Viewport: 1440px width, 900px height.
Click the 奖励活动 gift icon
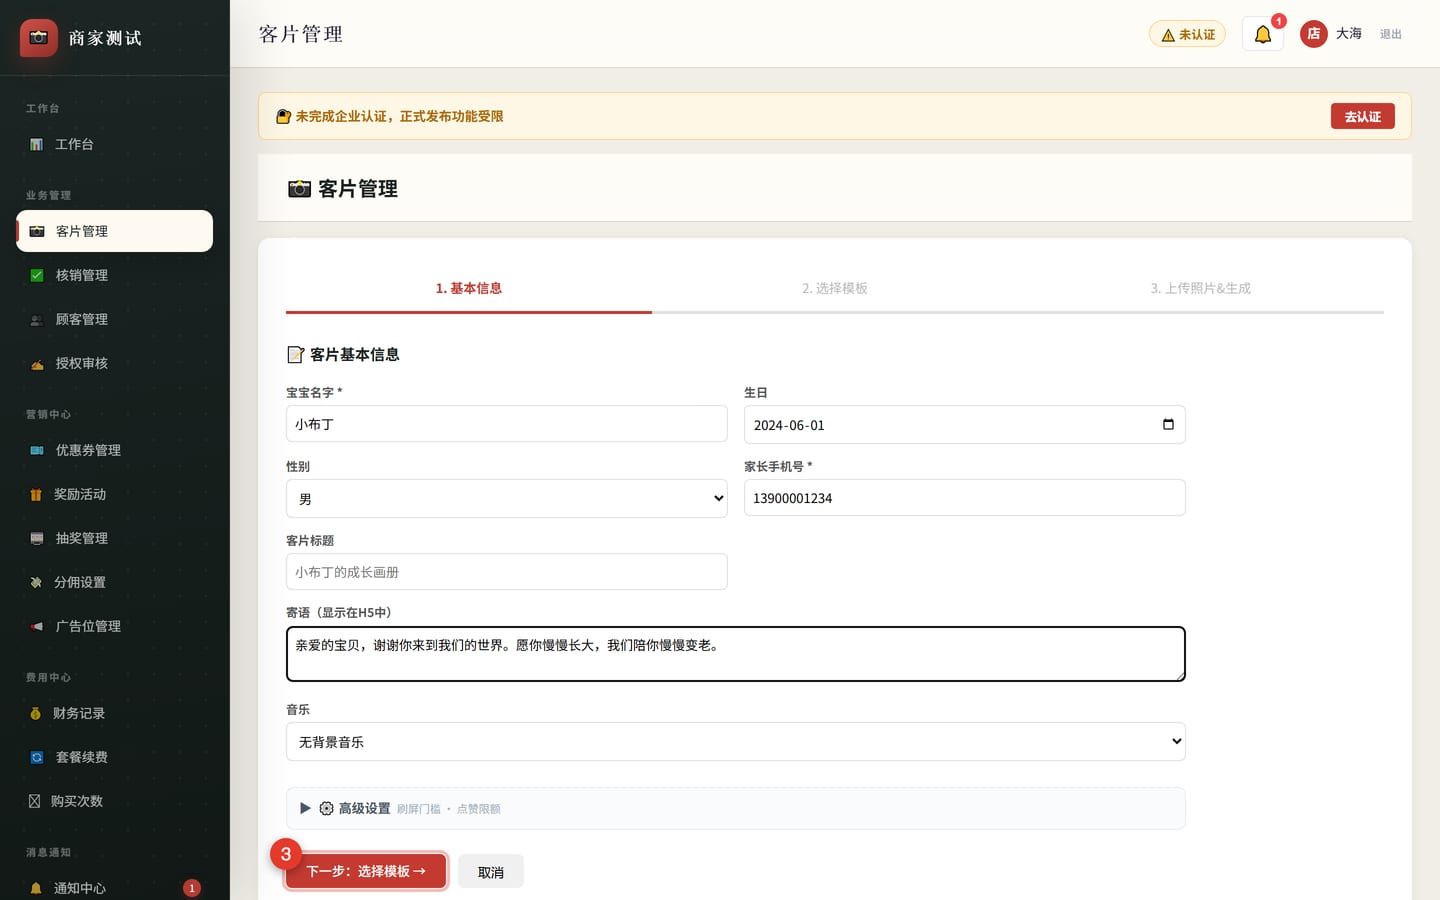[36, 495]
